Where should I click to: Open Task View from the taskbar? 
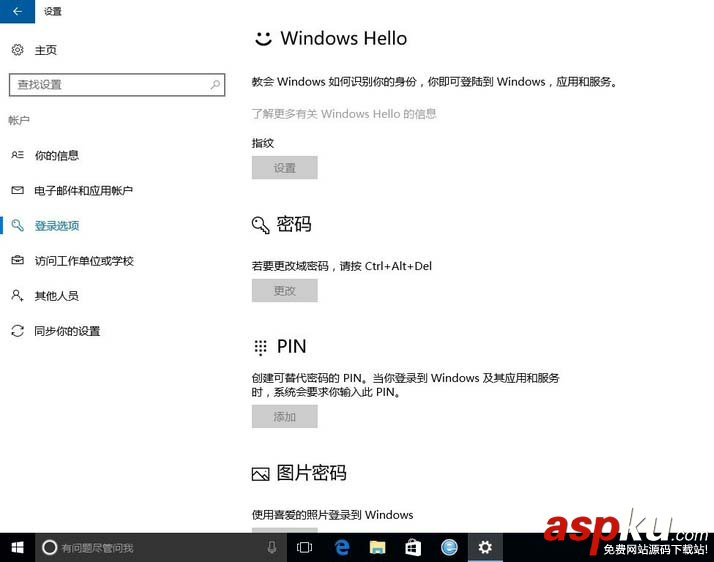304,547
